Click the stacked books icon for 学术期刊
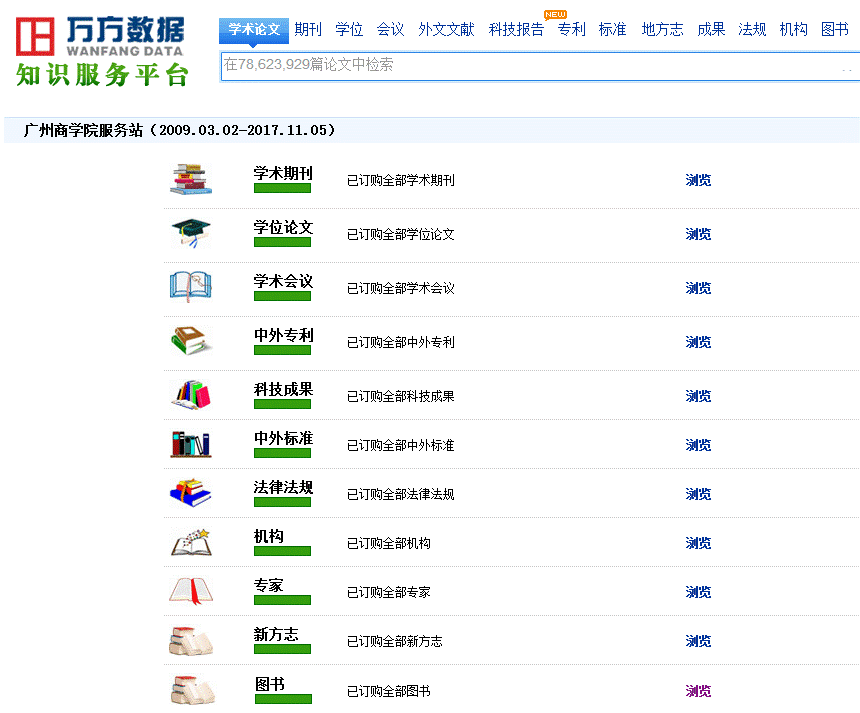The width and height of the screenshot is (860, 713). 191,179
